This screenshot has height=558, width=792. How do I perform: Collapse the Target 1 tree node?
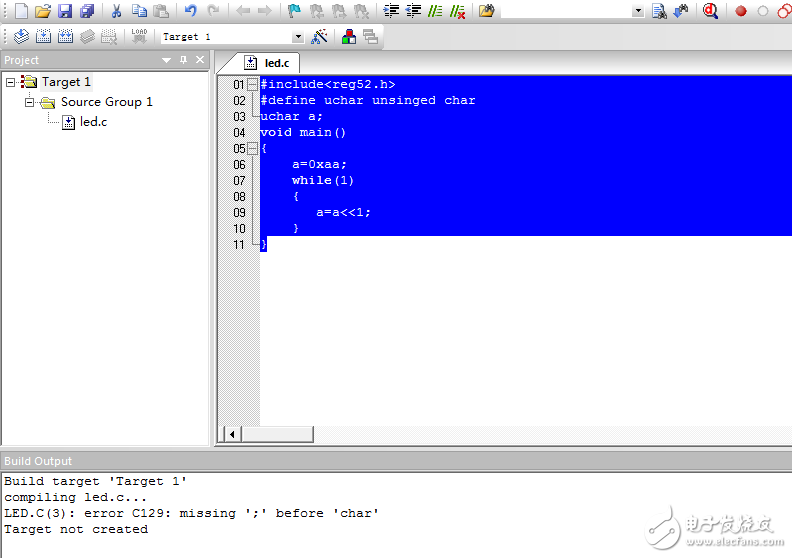[11, 82]
